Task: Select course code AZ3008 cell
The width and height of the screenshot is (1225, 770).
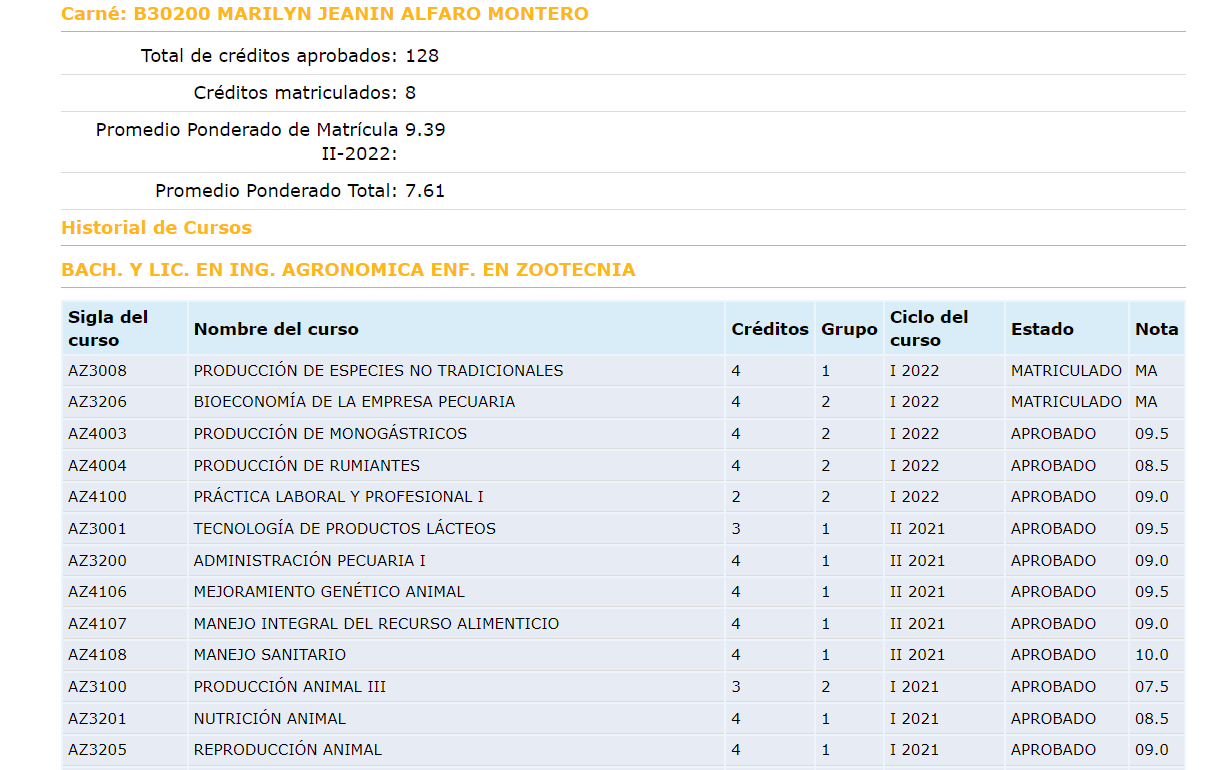Action: coord(98,371)
